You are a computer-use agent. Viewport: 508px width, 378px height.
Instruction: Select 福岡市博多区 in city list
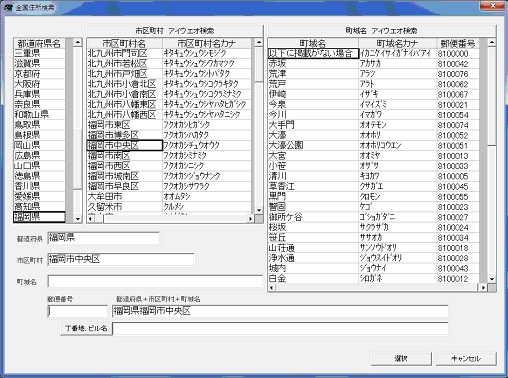(x=125, y=135)
